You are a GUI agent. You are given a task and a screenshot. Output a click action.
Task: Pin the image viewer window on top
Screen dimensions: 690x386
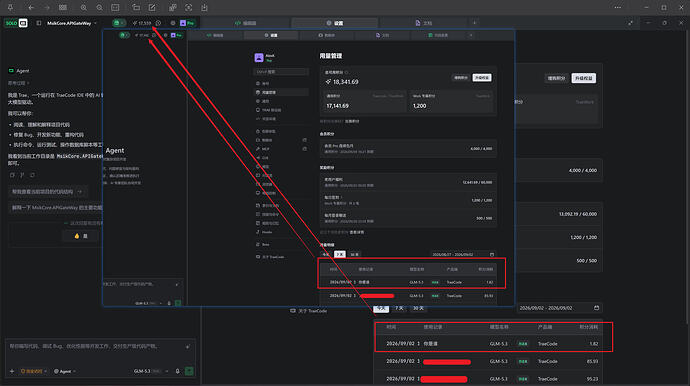click(x=11, y=7)
